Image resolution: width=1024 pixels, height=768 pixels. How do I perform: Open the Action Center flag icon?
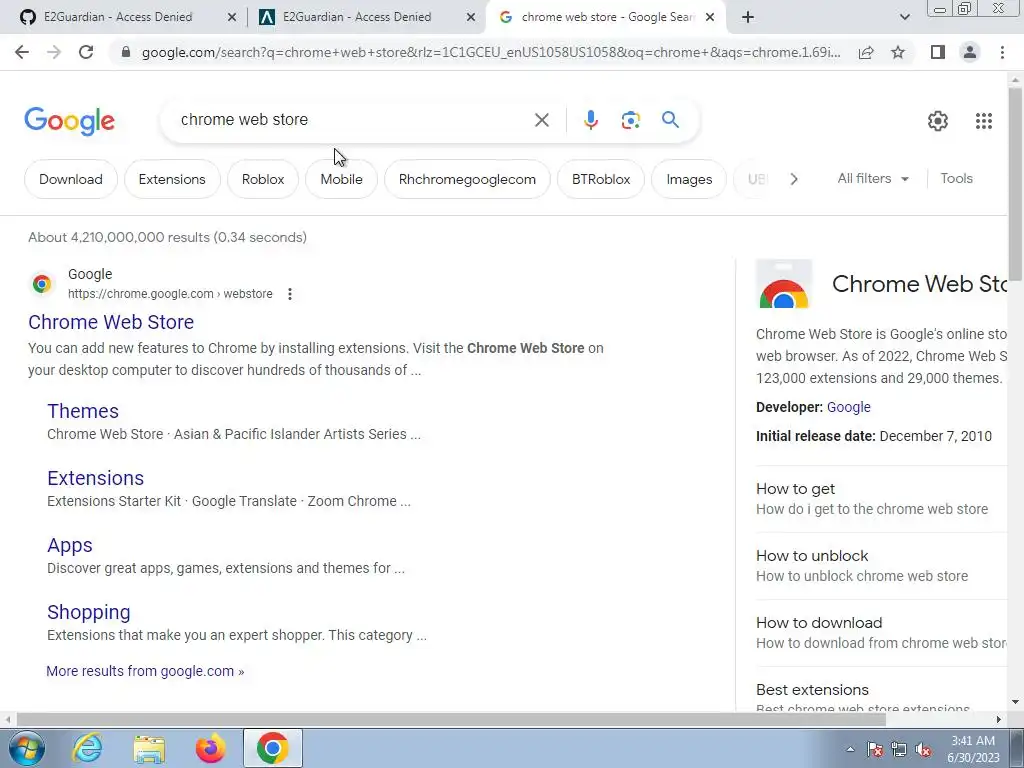(874, 749)
